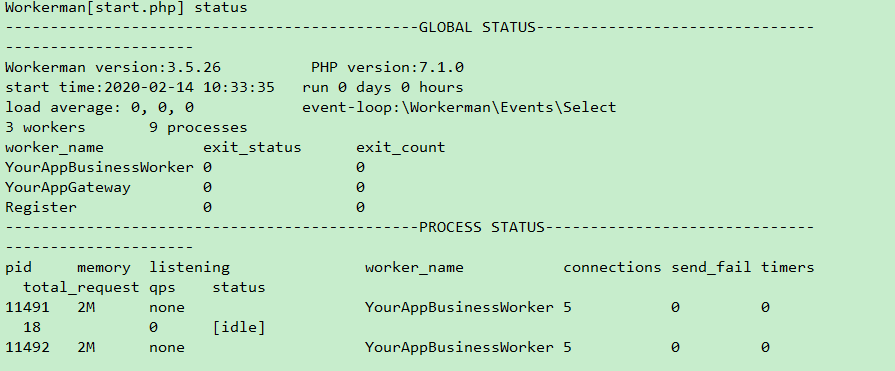
Task: Click the total_request column header
Action: 81,287
